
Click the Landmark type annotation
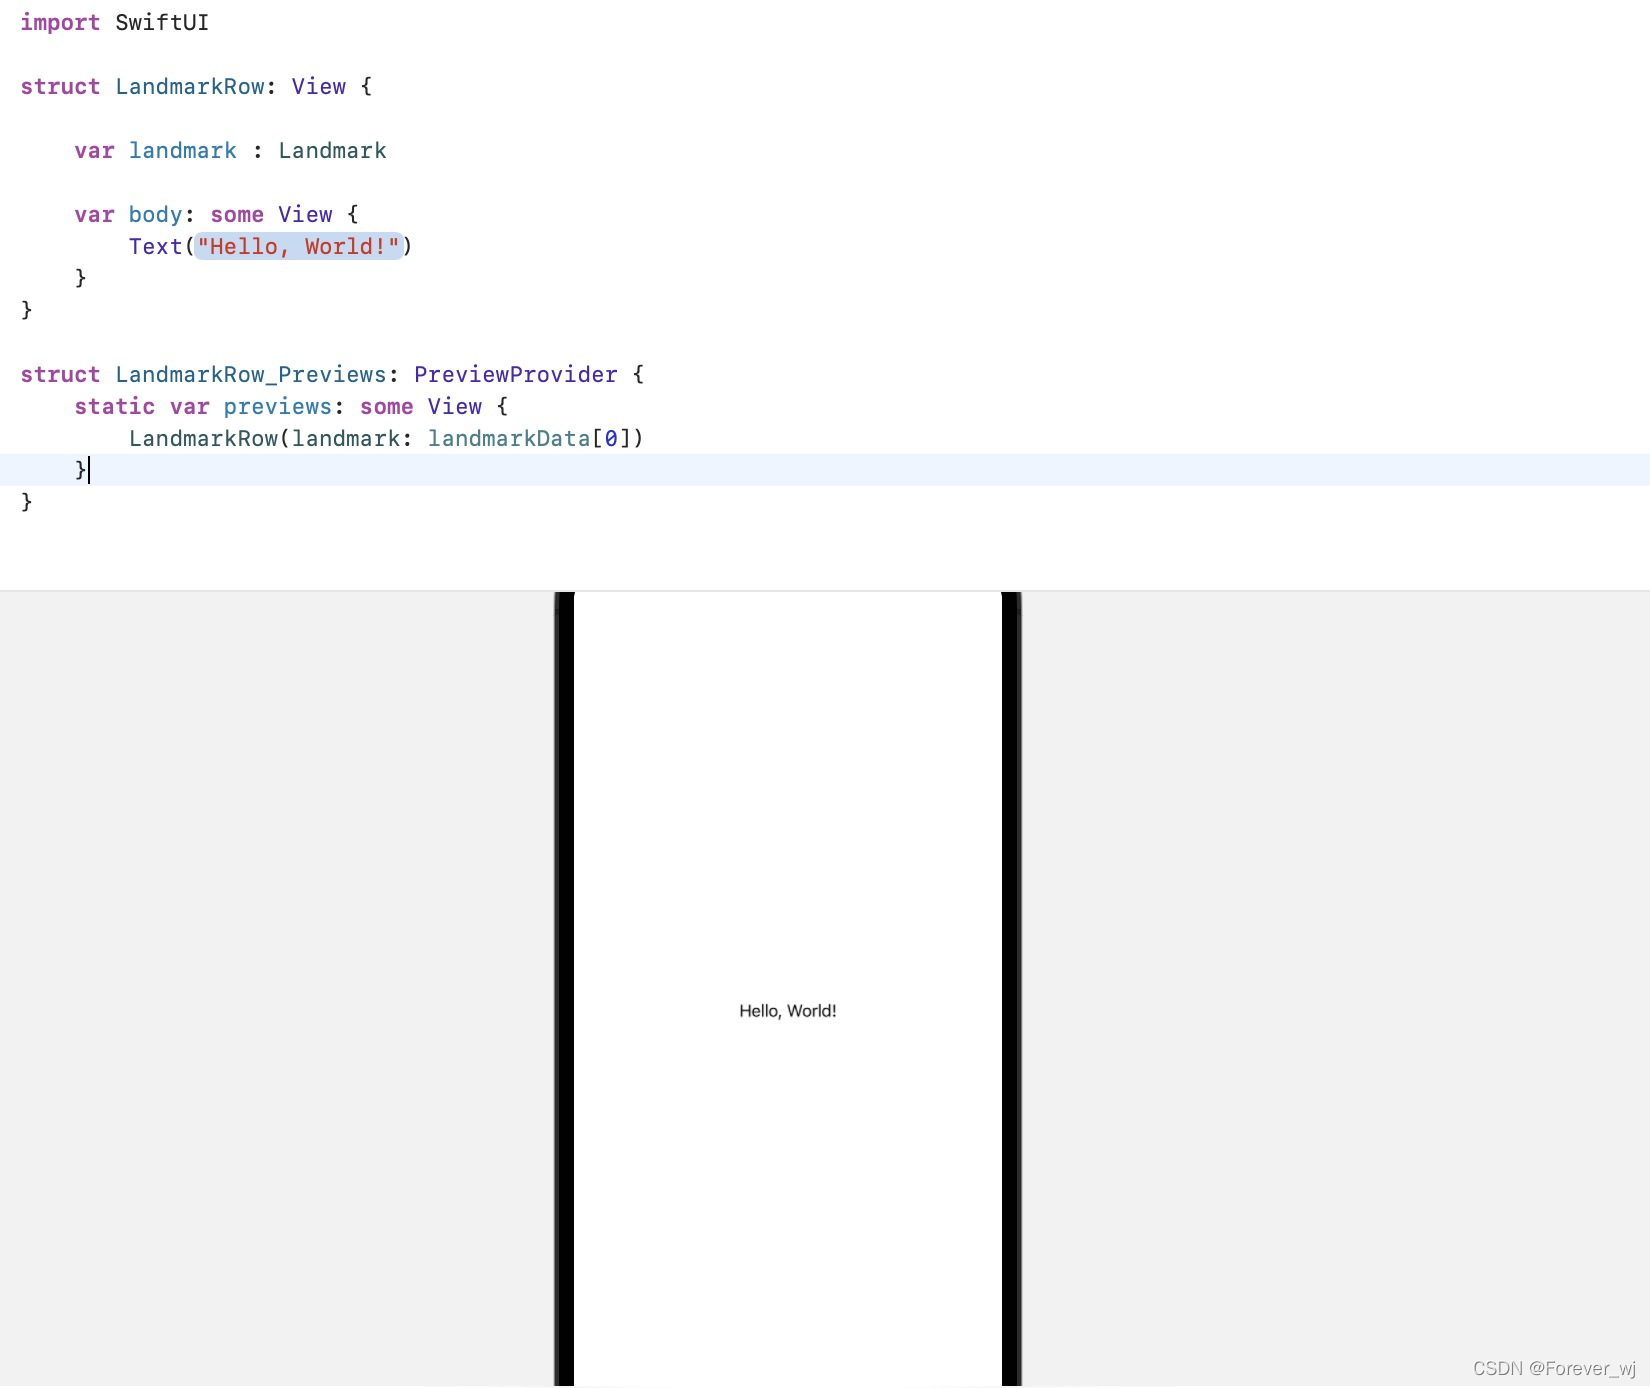click(x=332, y=151)
